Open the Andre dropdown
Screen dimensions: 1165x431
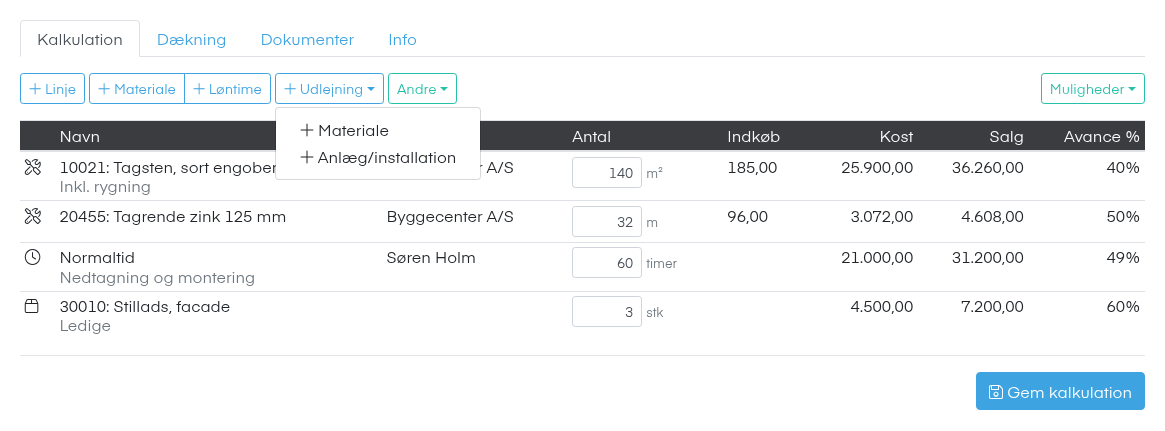pos(422,89)
